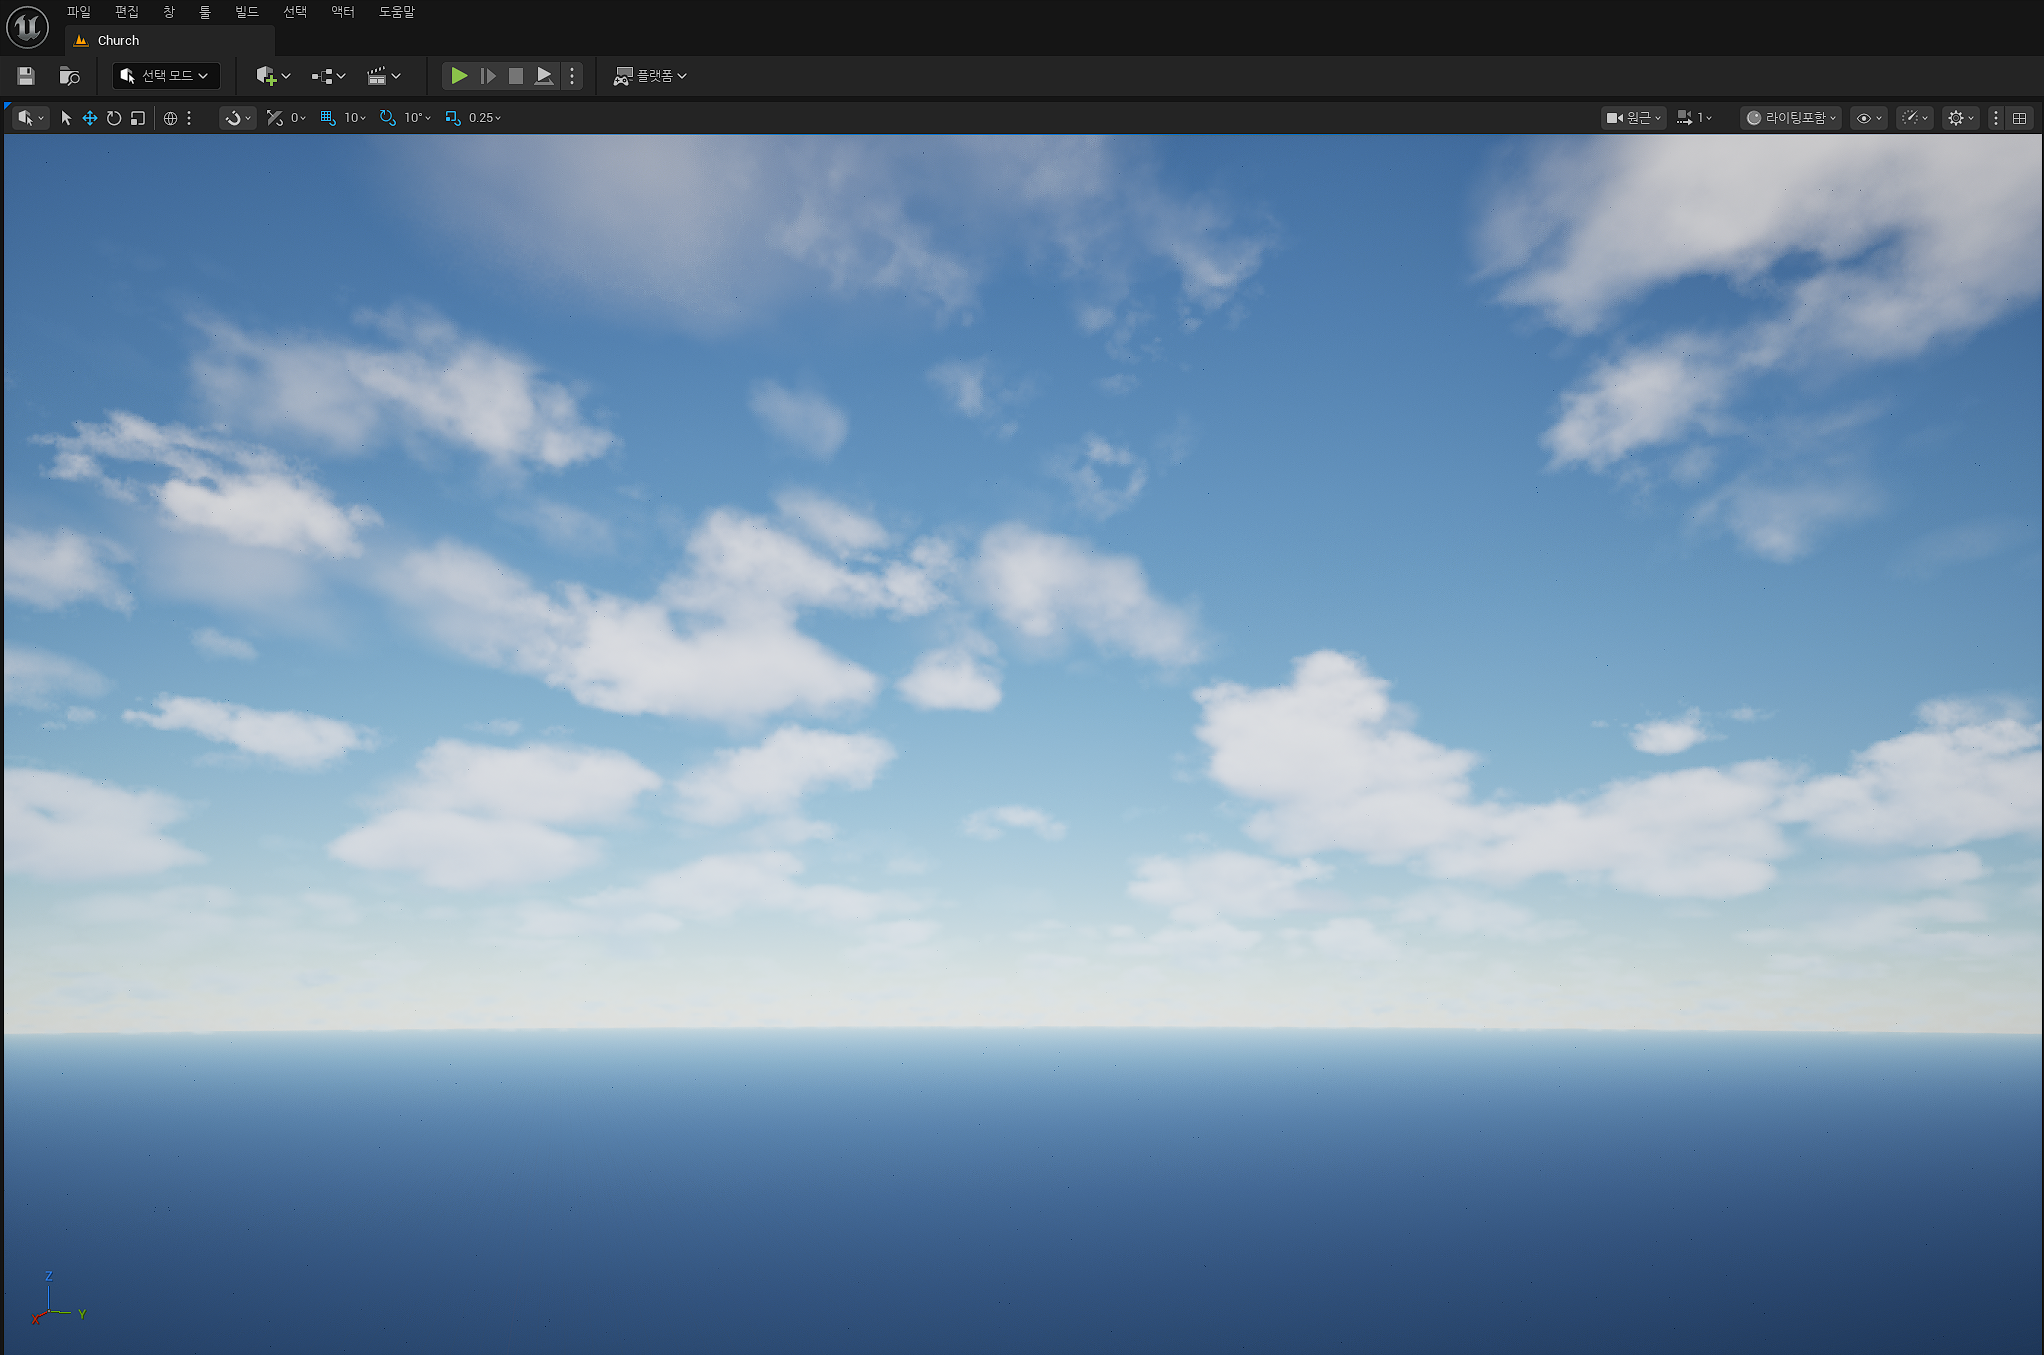Select the rotate gizmo tool
The image size is (2044, 1355).
point(114,118)
